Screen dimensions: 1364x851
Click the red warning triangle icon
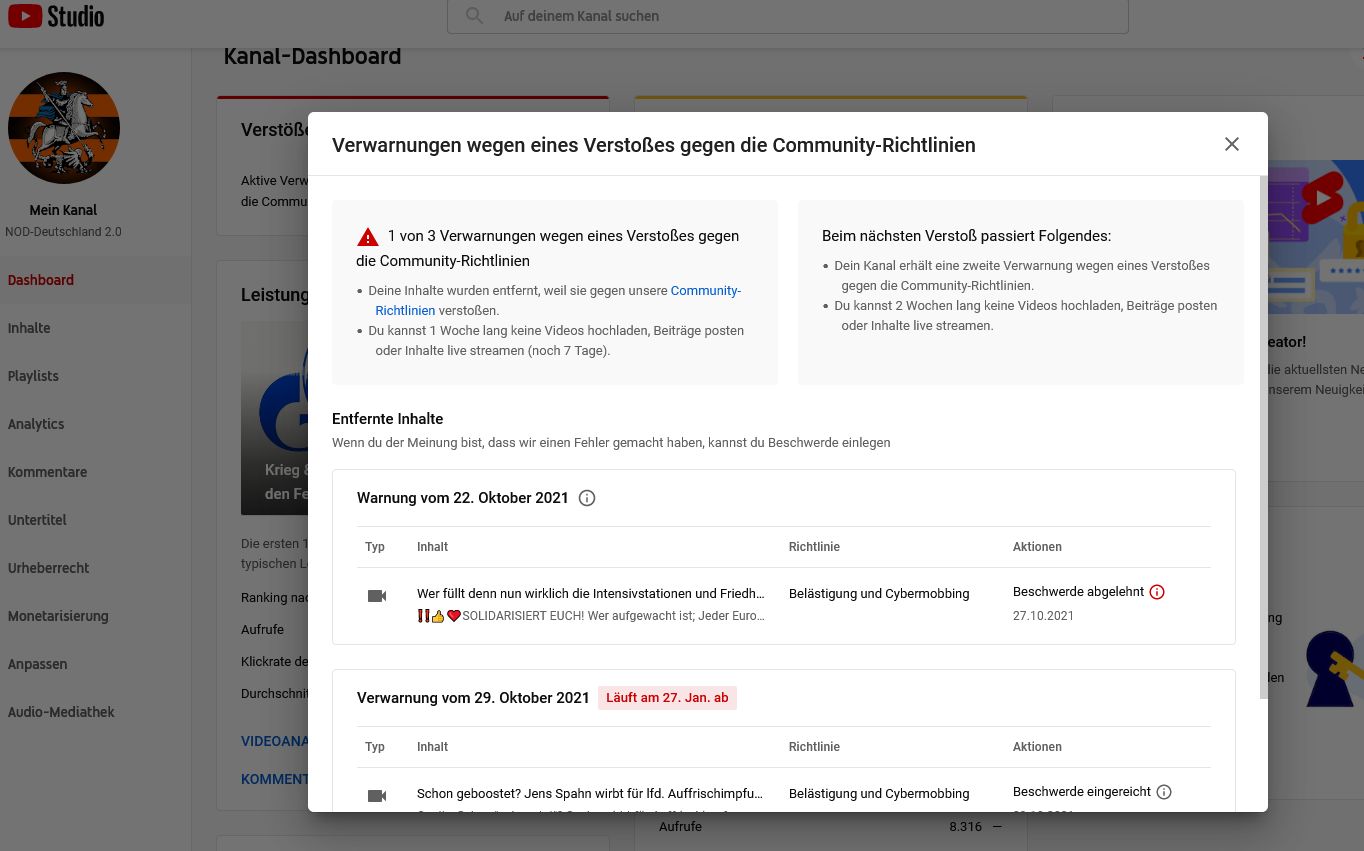pos(368,237)
